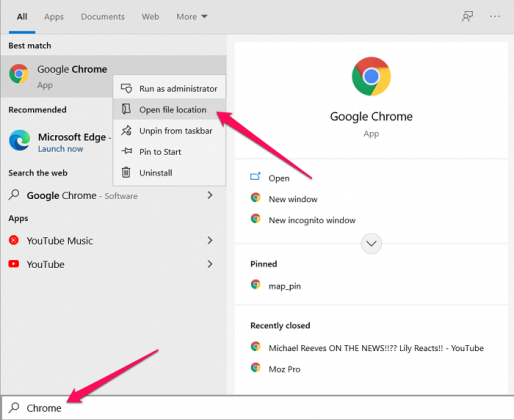Open the recently closed Michael Reeves YouTube page
514x420 pixels.
(x=376, y=348)
